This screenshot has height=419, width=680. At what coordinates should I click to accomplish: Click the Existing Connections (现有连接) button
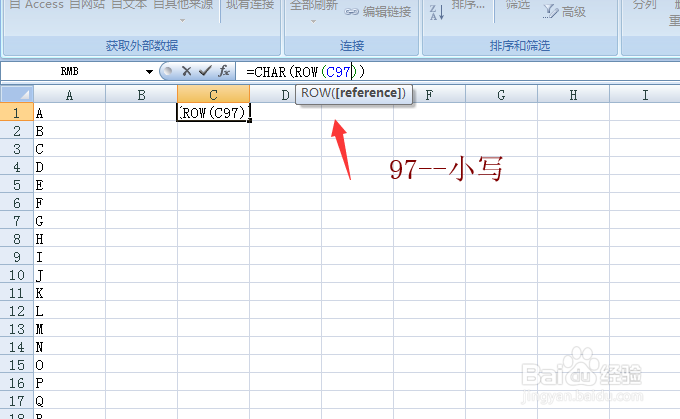(x=250, y=5)
